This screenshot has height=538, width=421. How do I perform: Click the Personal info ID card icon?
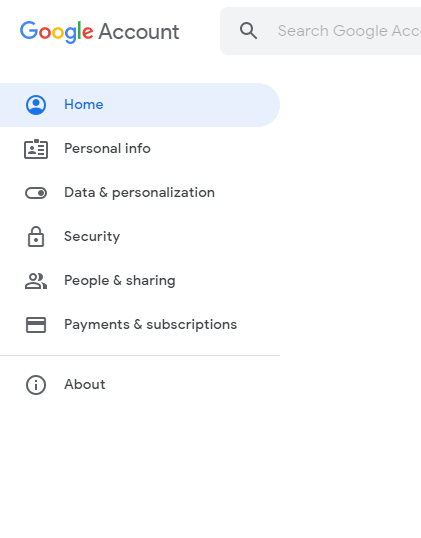[36, 149]
